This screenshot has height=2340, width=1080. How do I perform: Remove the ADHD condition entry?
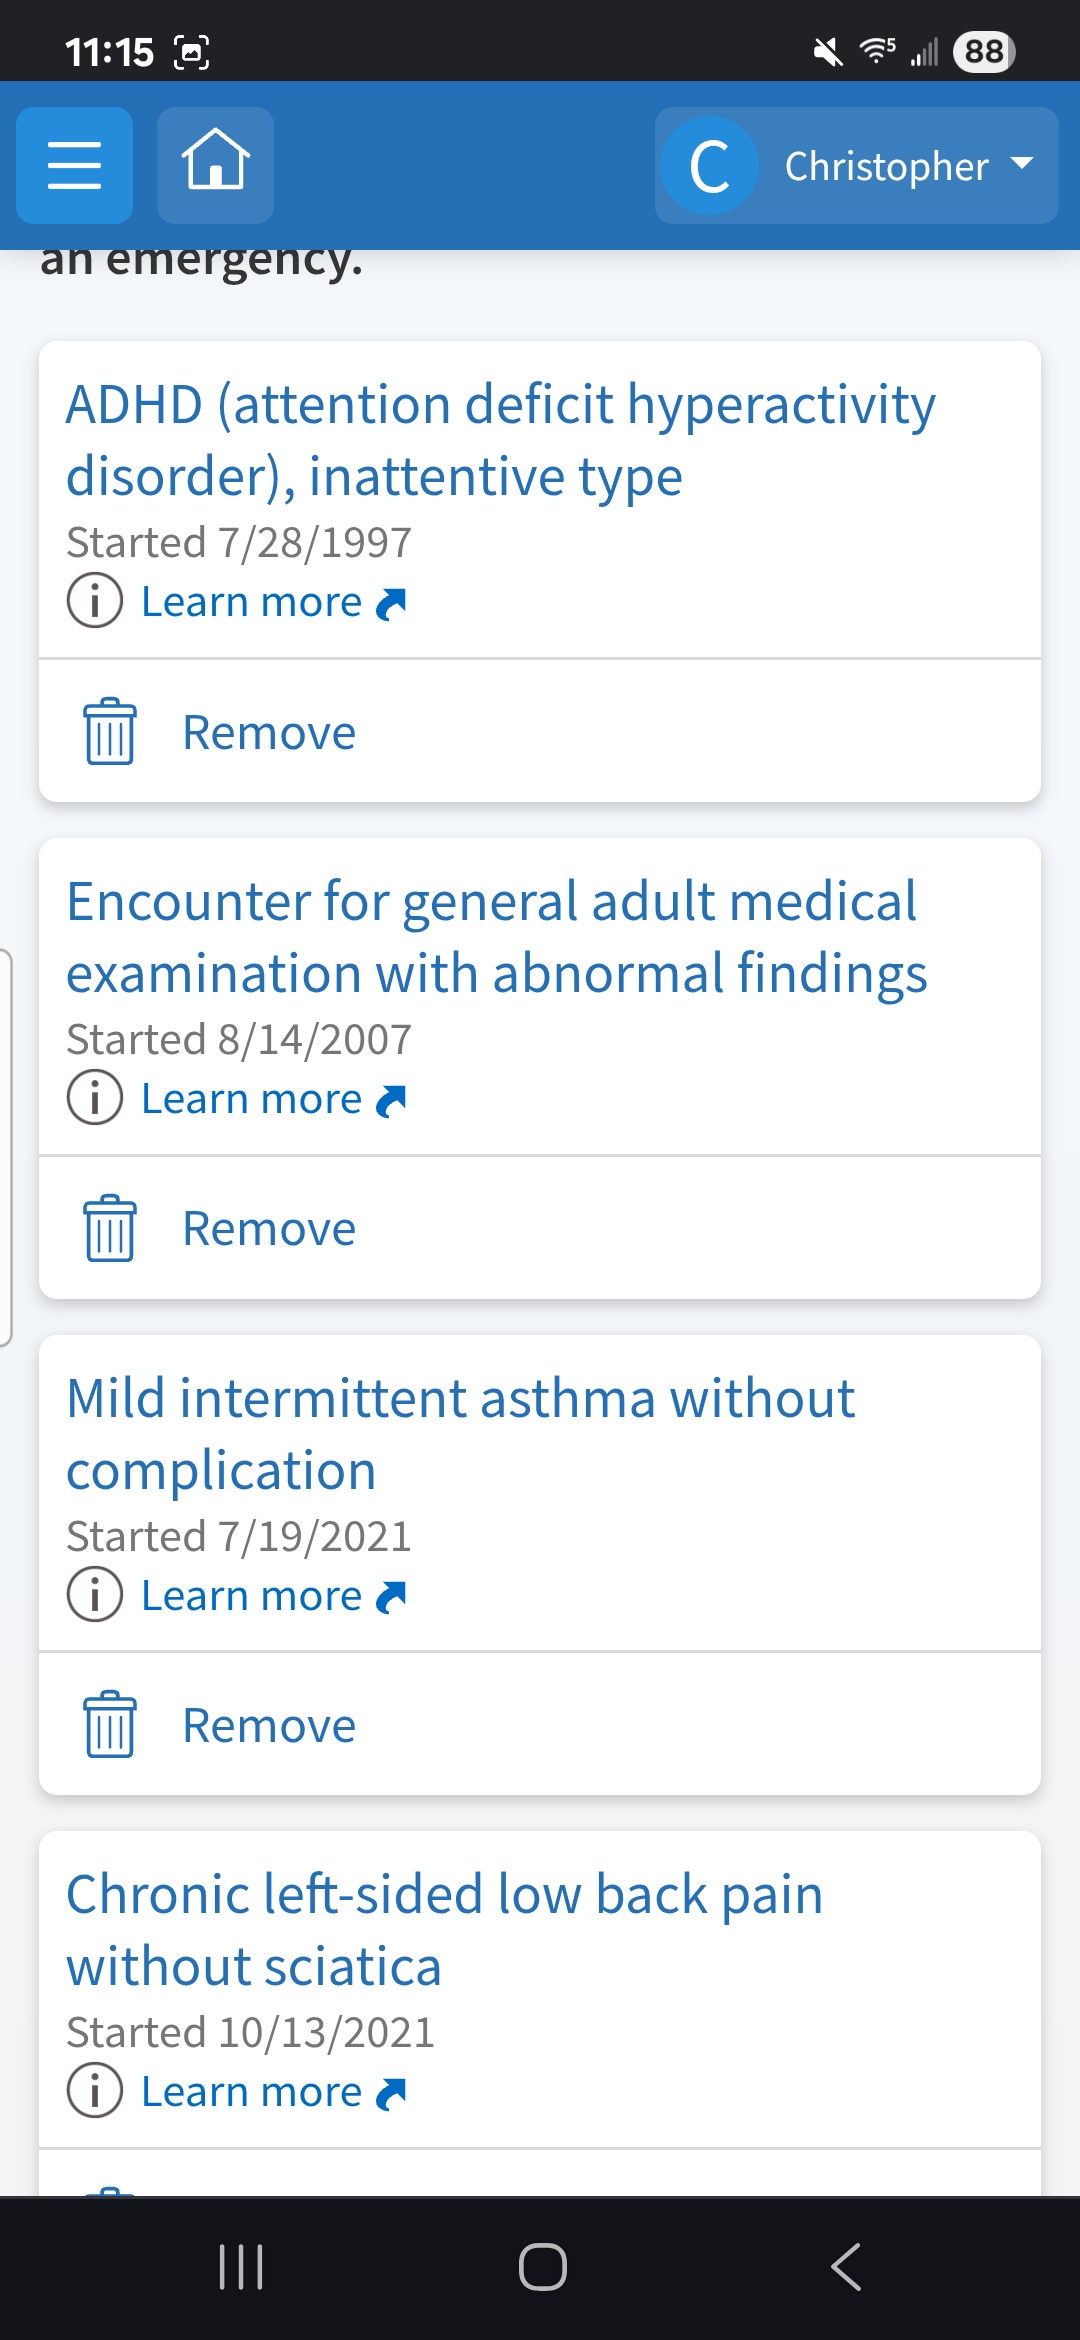coord(268,732)
